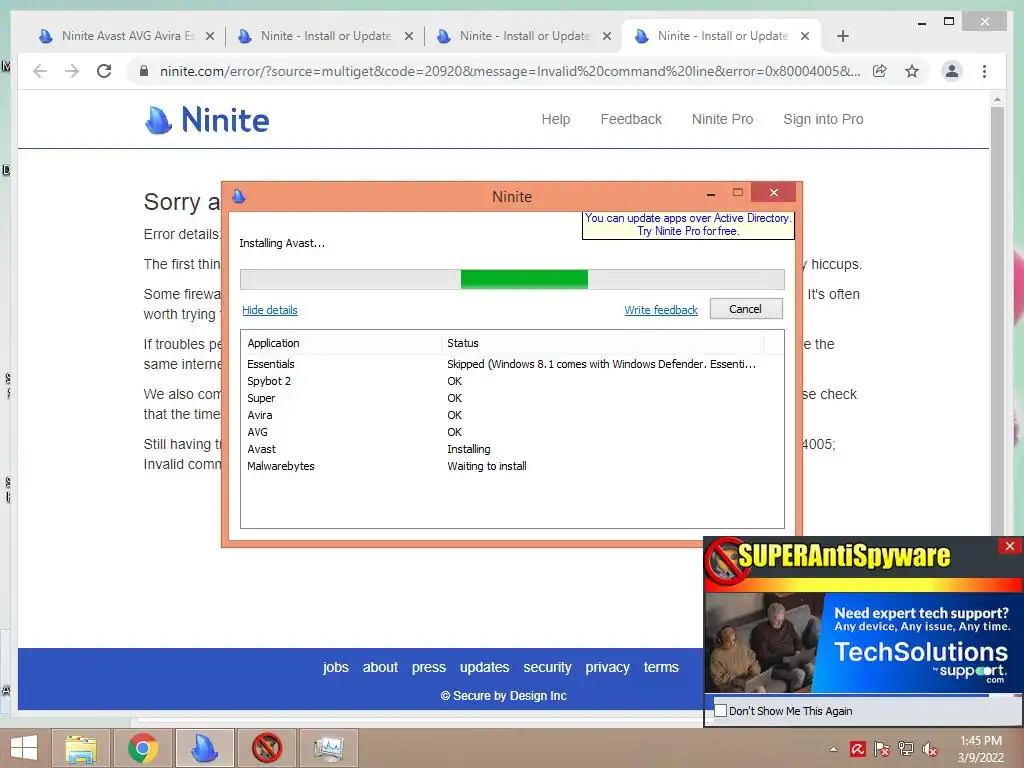Close the Ninite Avast AVG Avira tab
1024x768 pixels.
[210, 36]
